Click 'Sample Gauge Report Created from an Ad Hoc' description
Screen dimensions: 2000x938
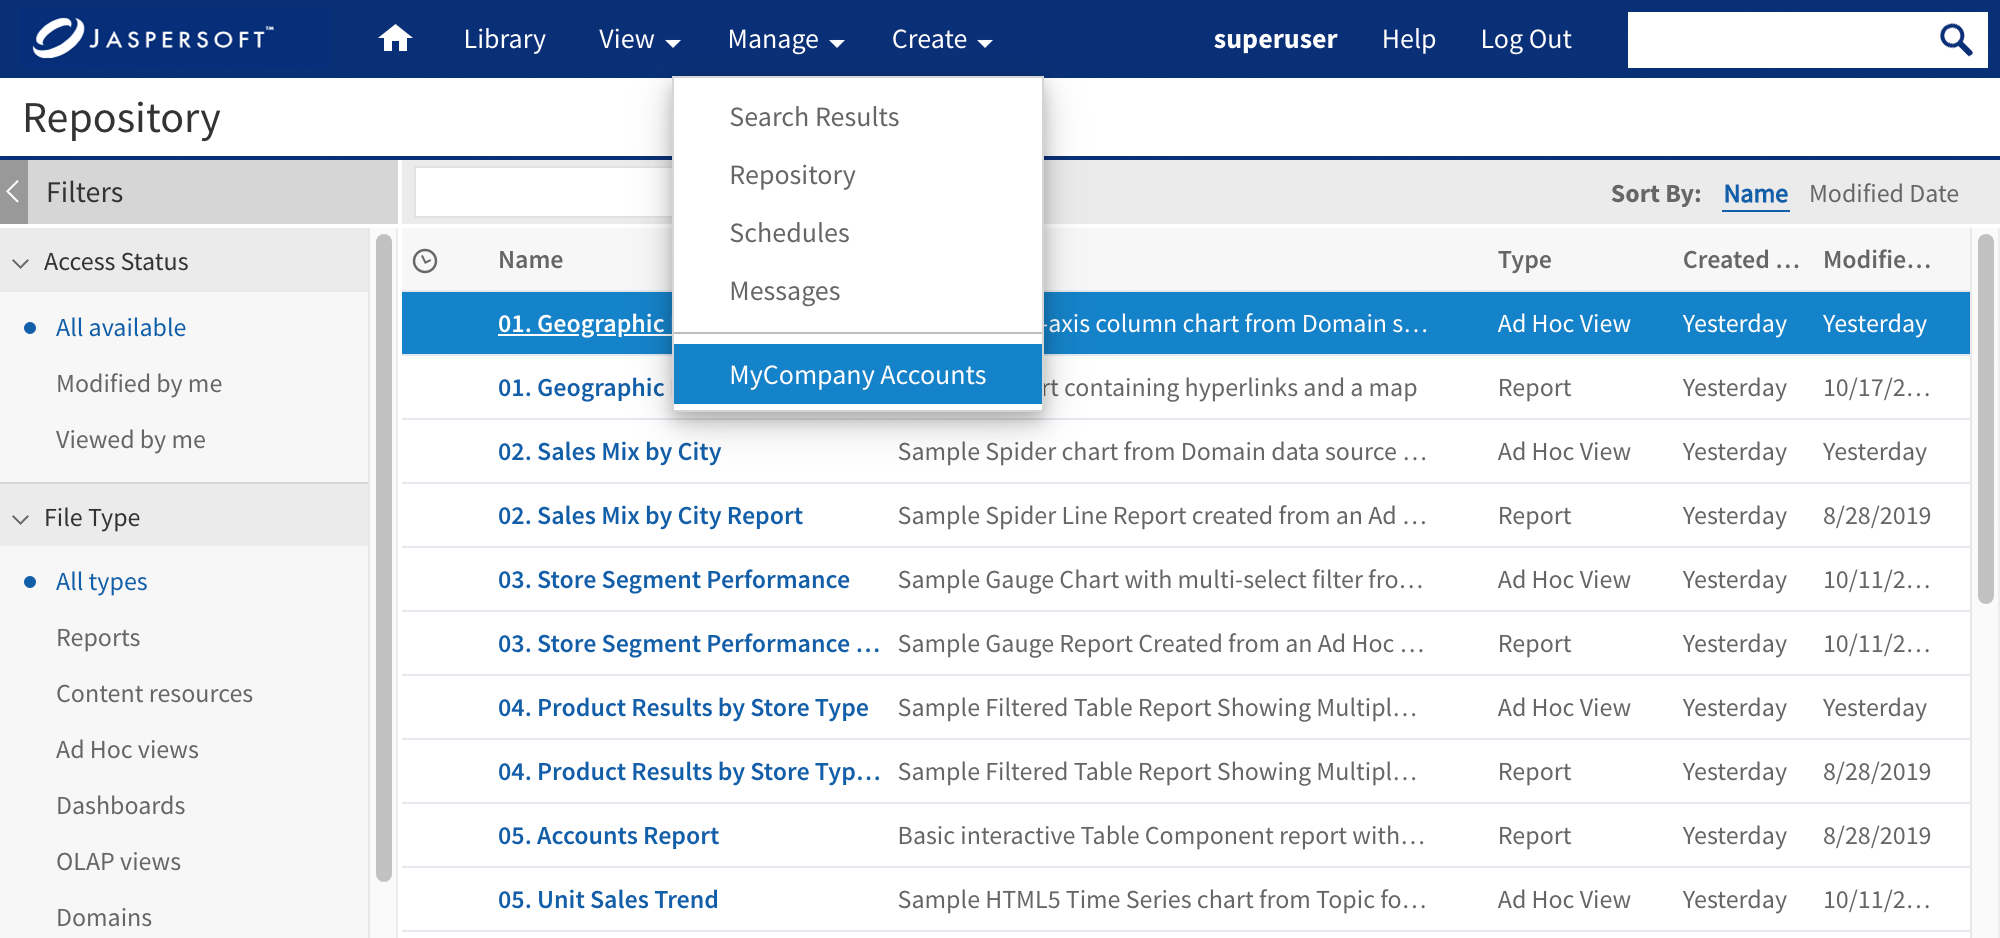click(1161, 643)
